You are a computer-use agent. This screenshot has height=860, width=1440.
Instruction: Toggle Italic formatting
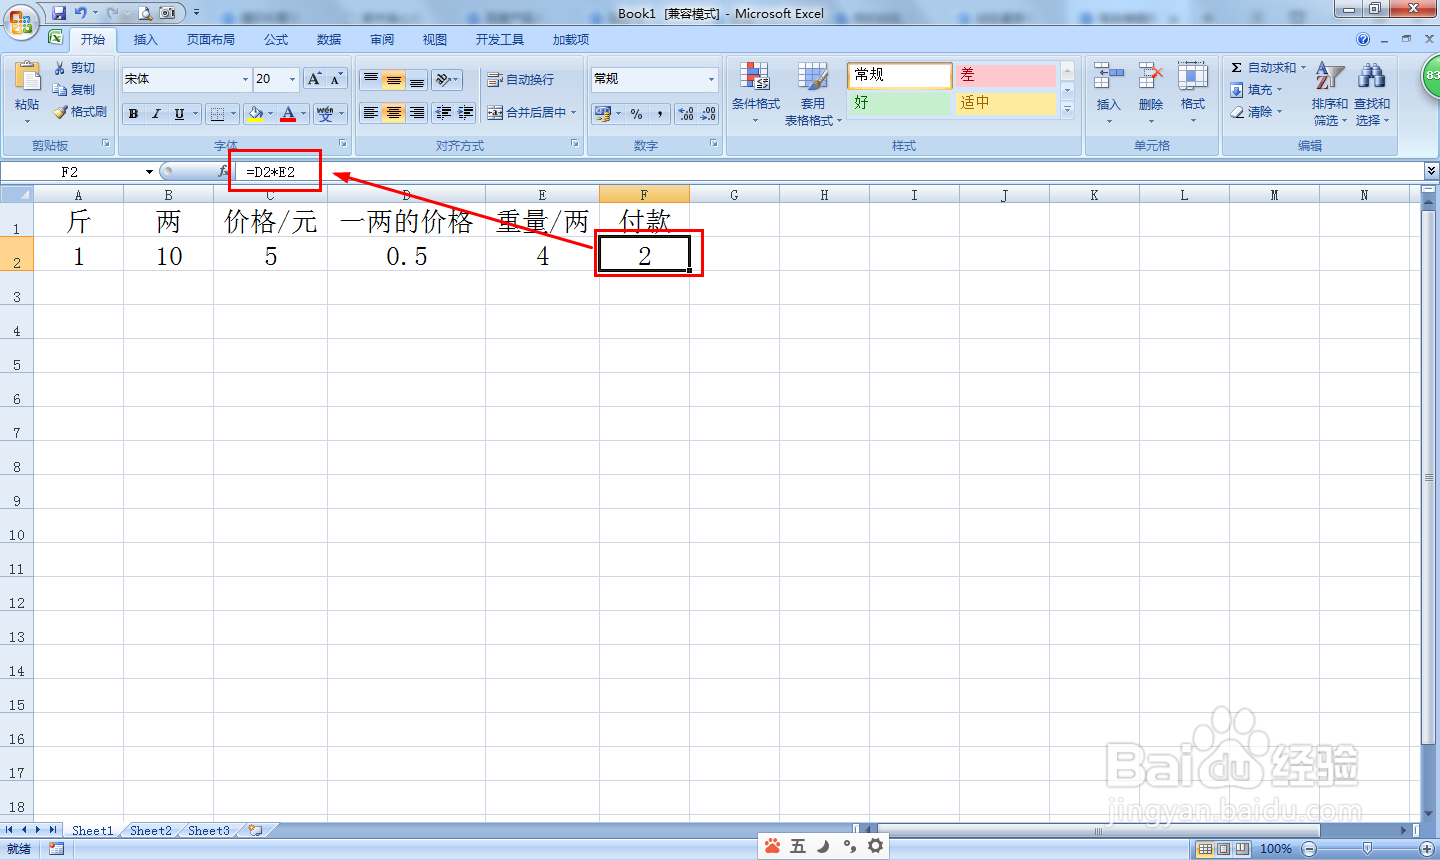[x=156, y=114]
